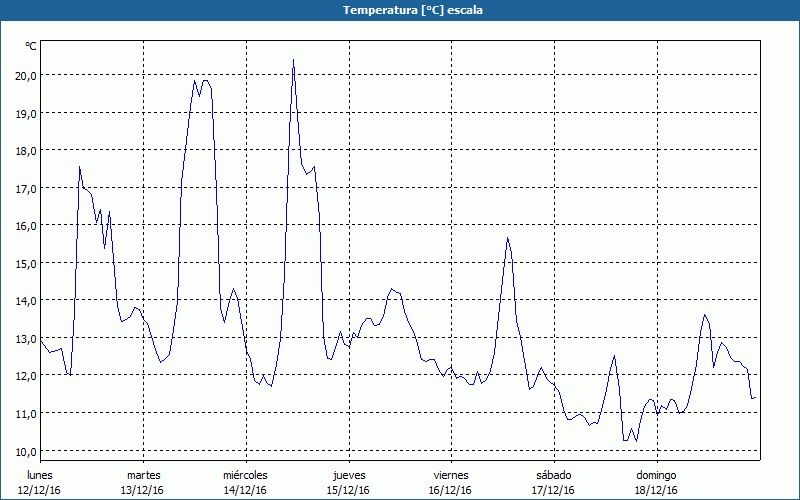Click the end point of the temperature line
This screenshot has height=500, width=800.
pos(755,397)
